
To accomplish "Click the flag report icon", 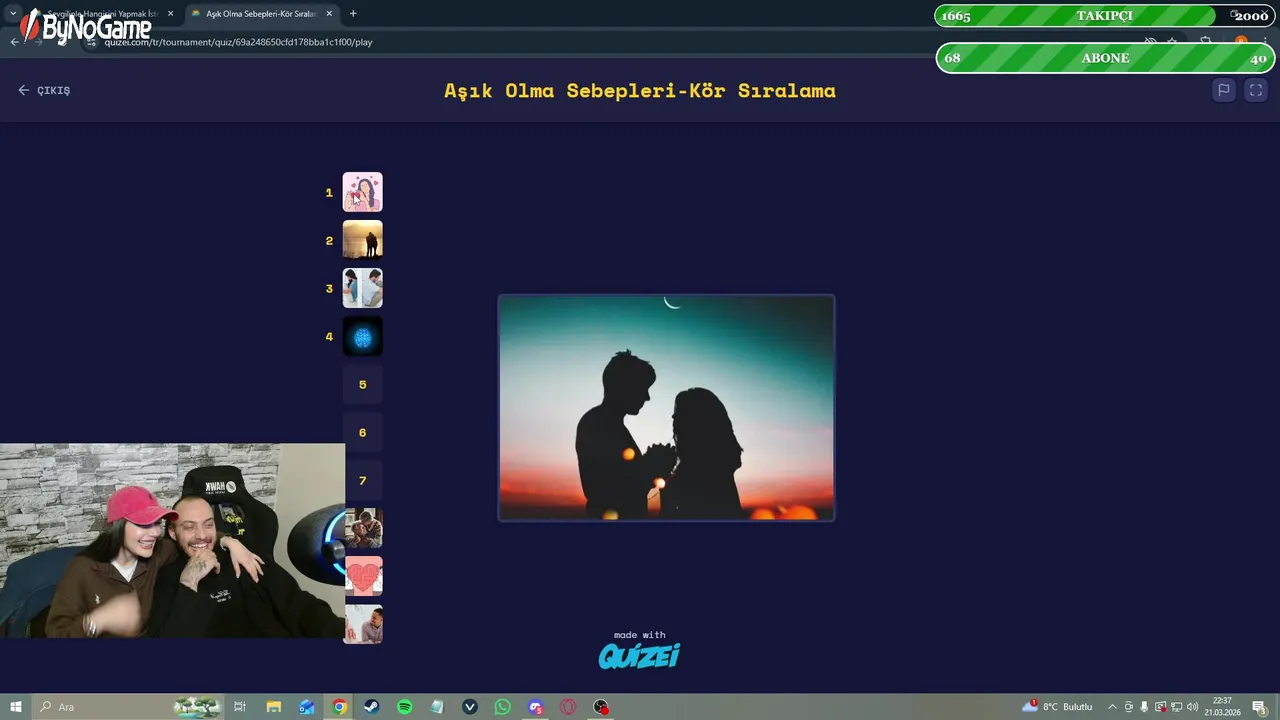I will 1223,90.
